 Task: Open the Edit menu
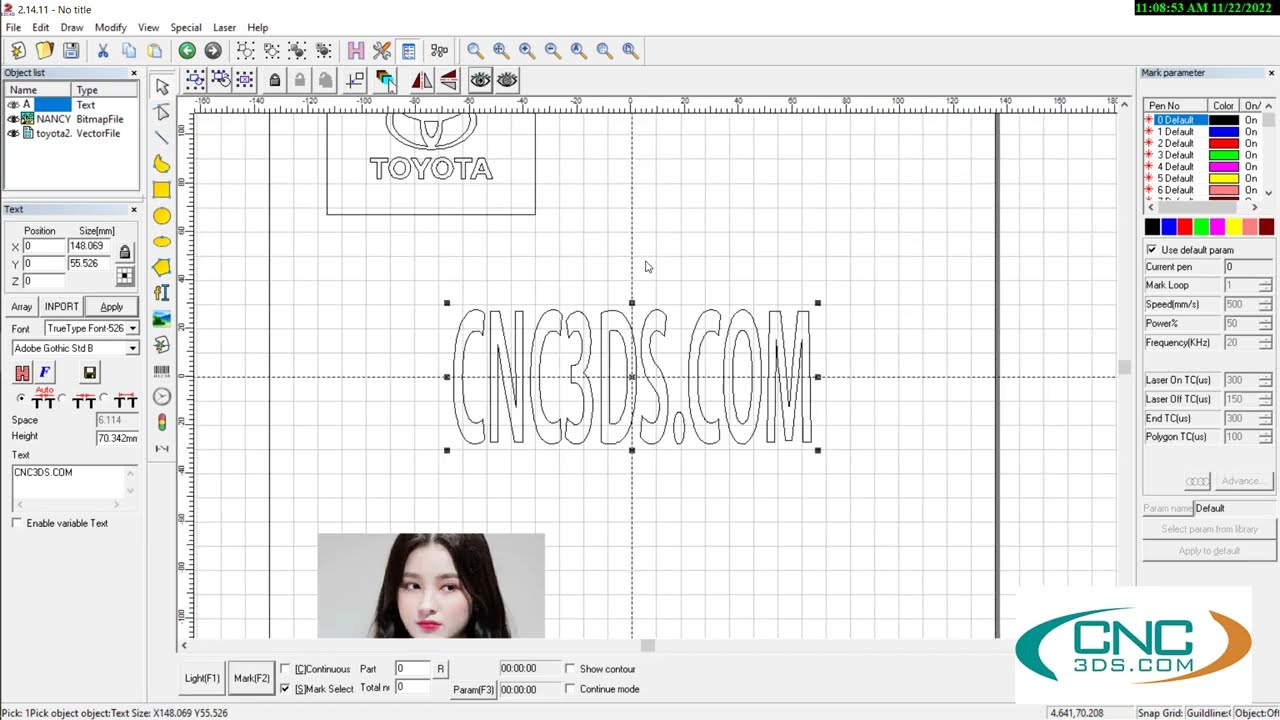(41, 27)
